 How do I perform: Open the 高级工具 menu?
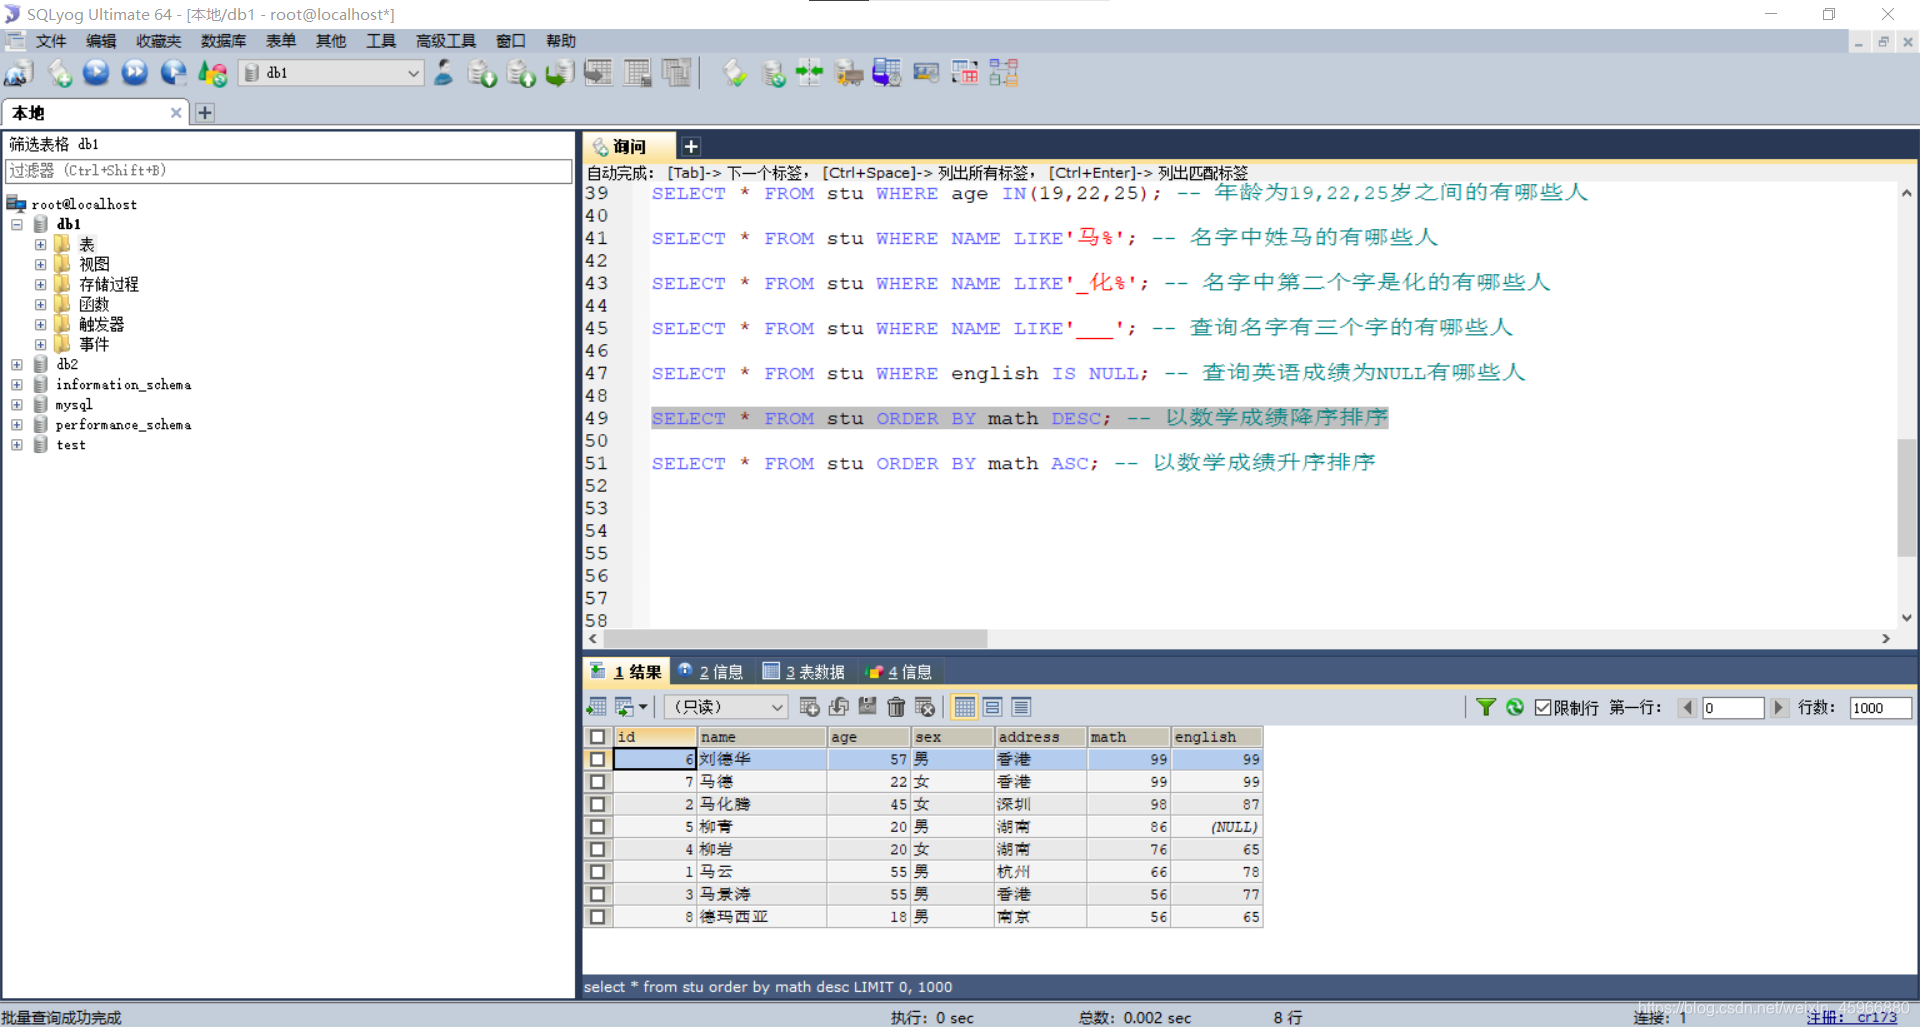[445, 41]
